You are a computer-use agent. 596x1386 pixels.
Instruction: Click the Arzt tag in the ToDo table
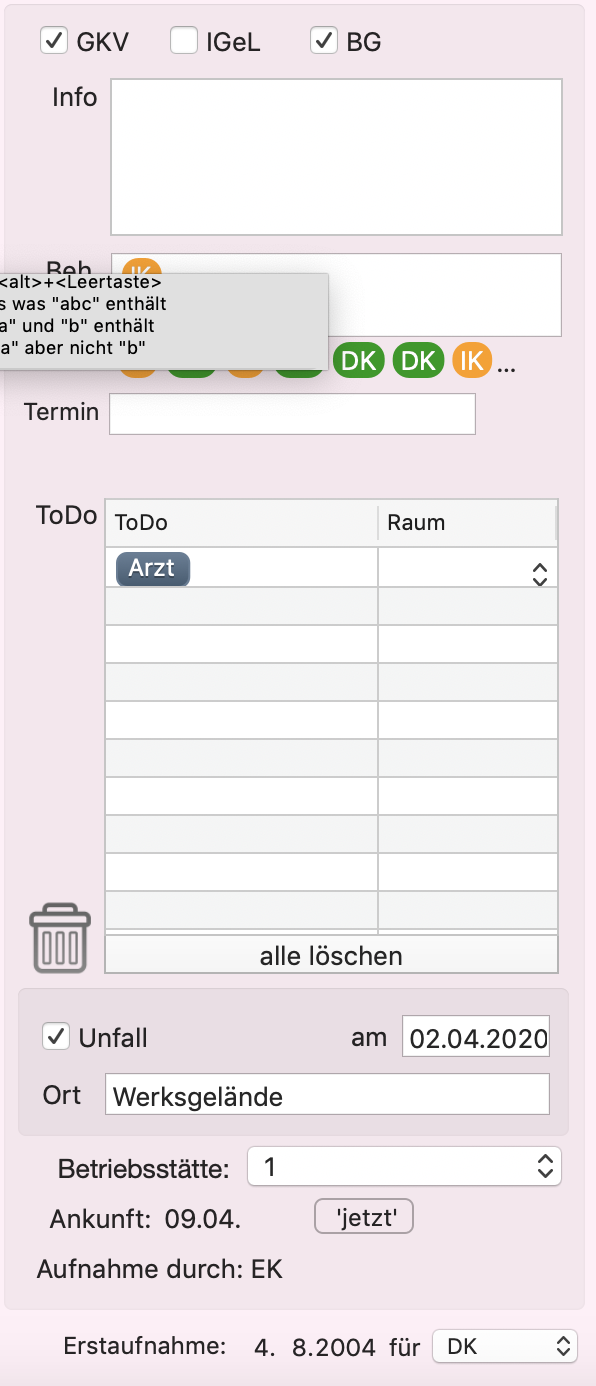pyautogui.click(x=153, y=568)
